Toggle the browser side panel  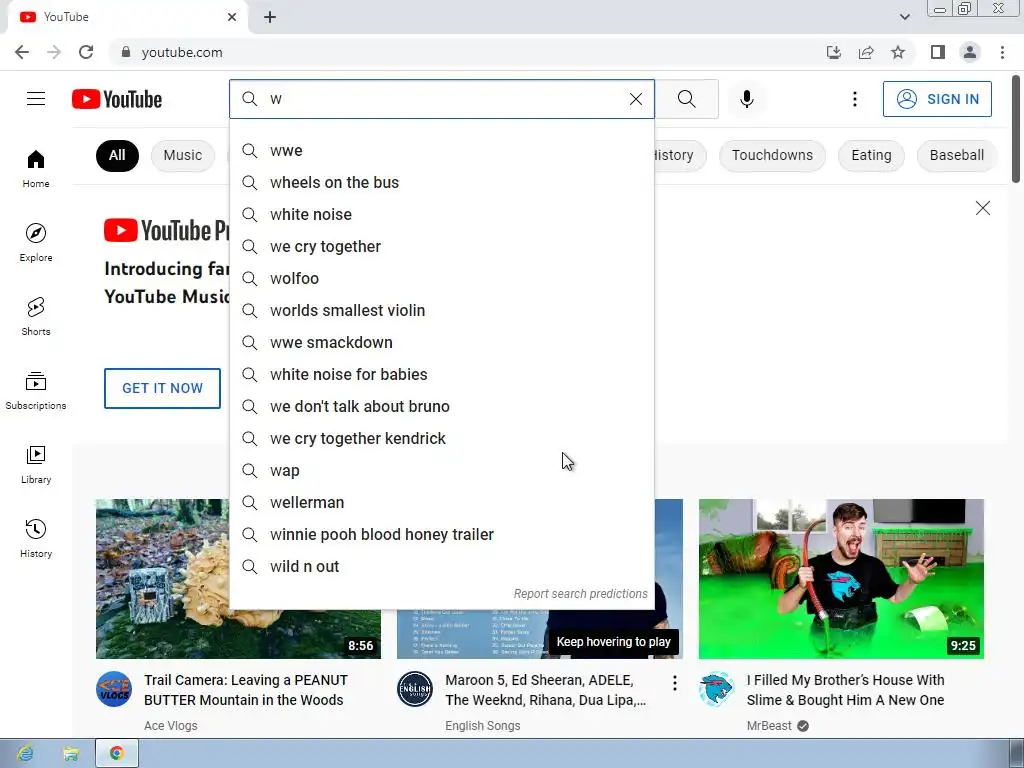(x=938, y=52)
